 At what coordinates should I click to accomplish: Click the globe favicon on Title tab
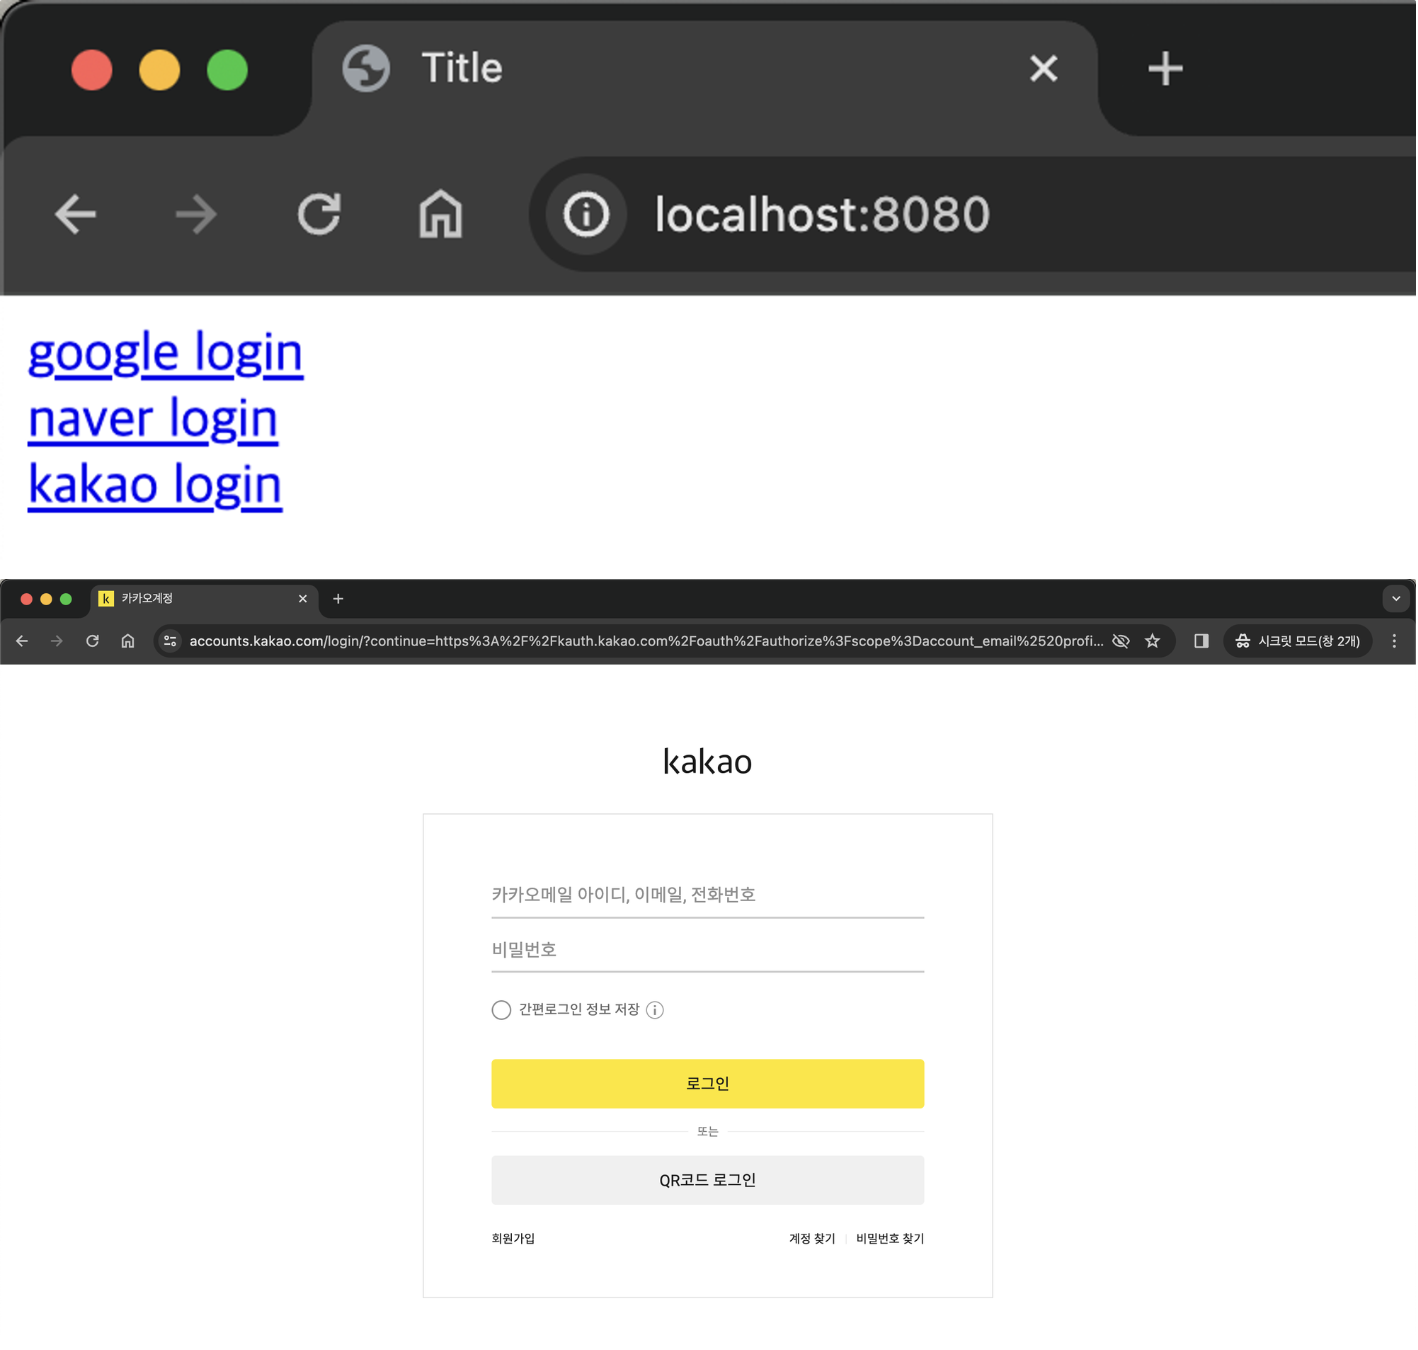[x=366, y=68]
